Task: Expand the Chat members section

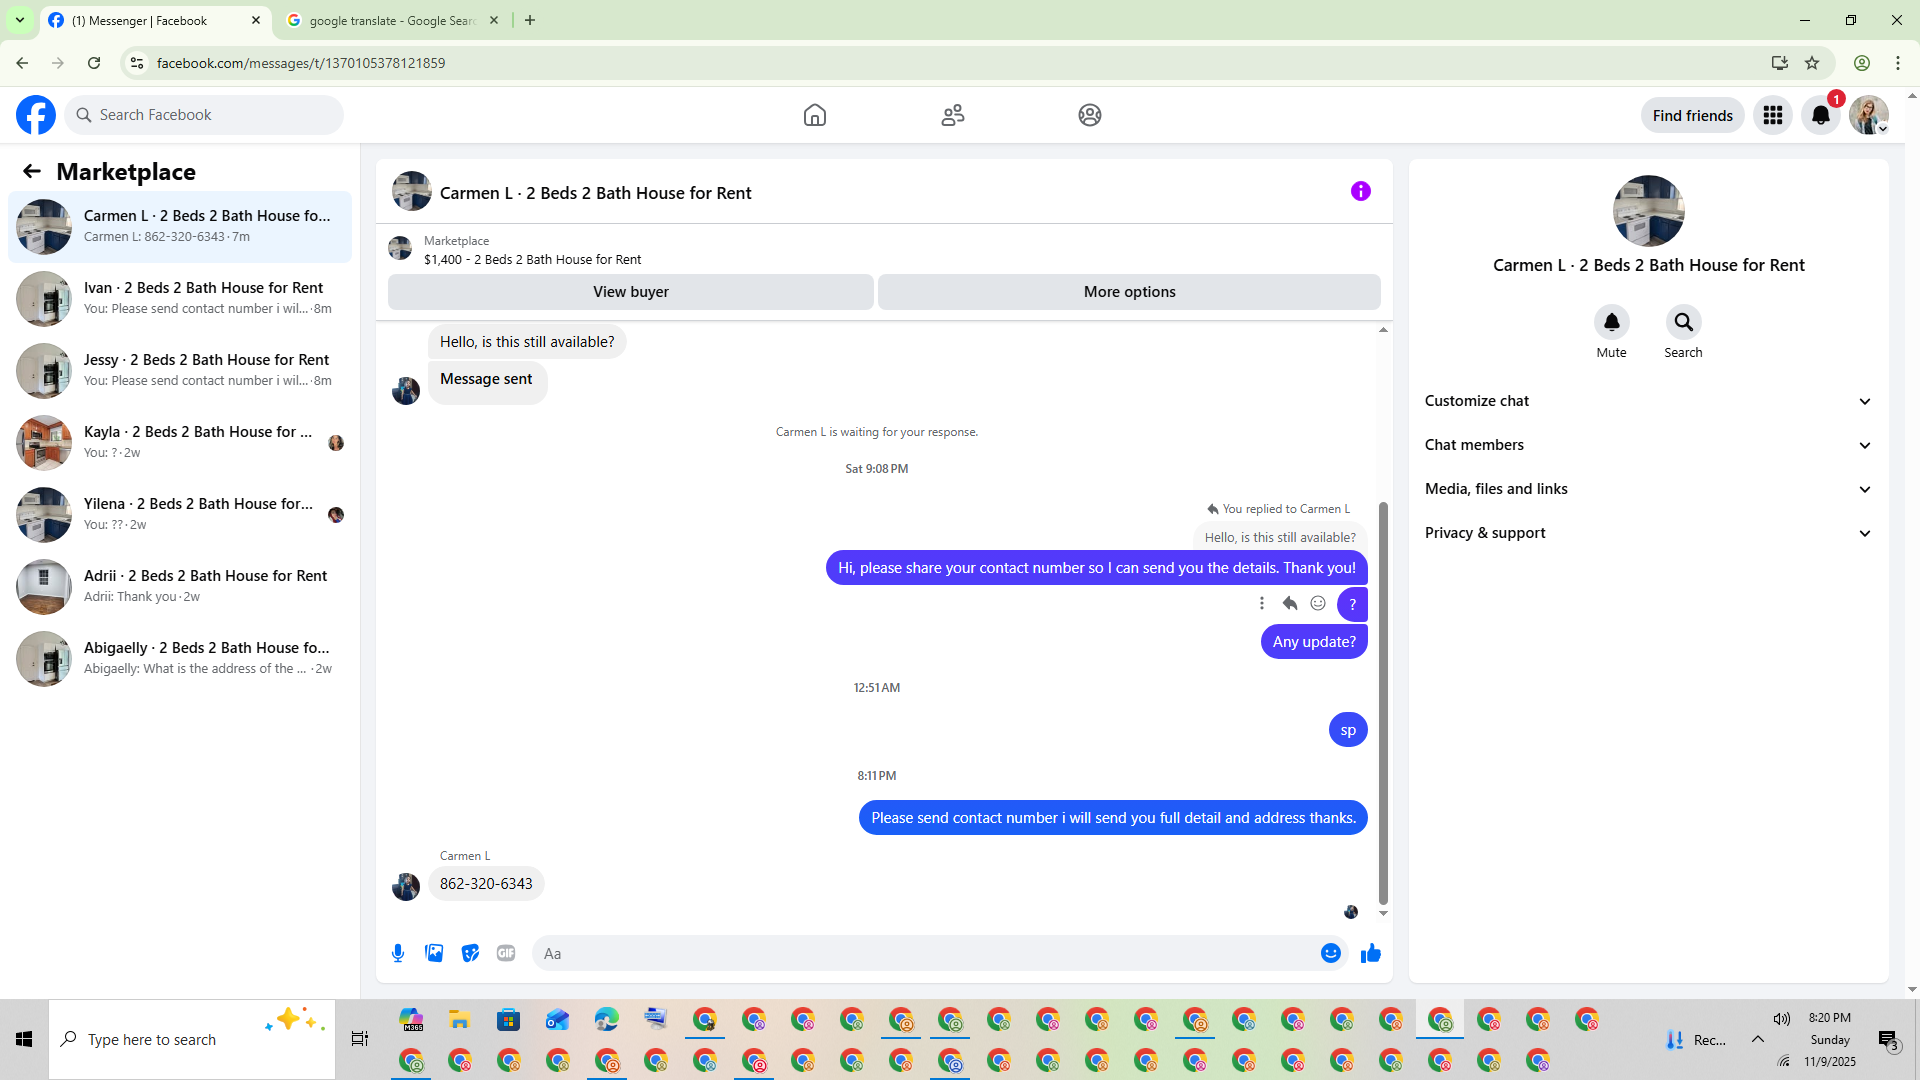Action: (x=1649, y=445)
